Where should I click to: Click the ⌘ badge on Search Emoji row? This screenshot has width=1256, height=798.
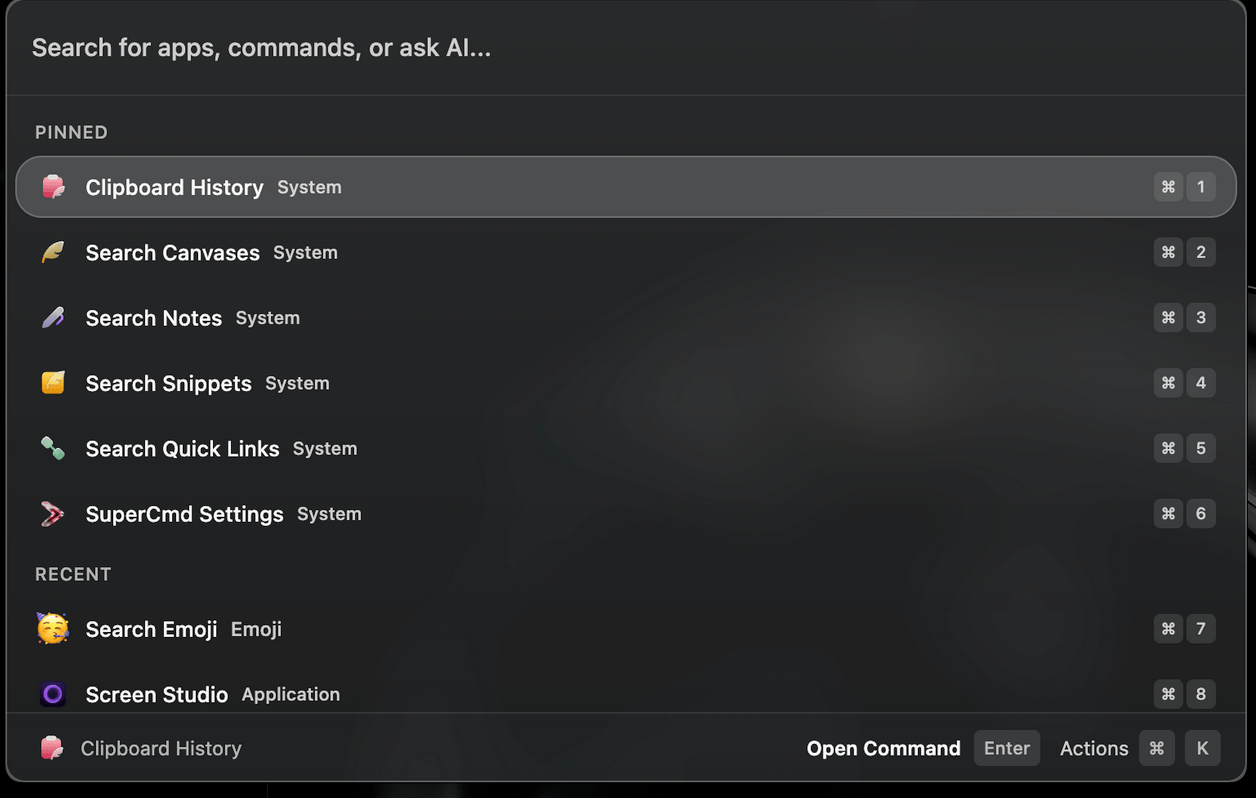coord(1168,629)
